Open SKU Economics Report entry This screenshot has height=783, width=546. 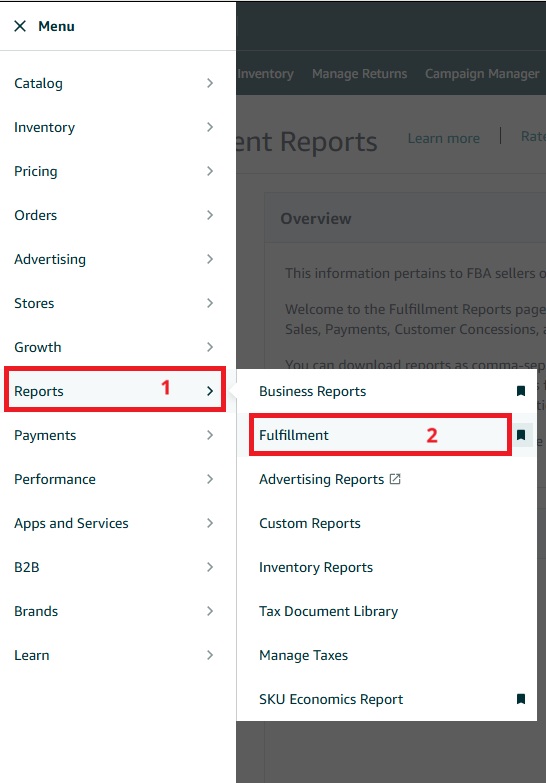coord(331,699)
